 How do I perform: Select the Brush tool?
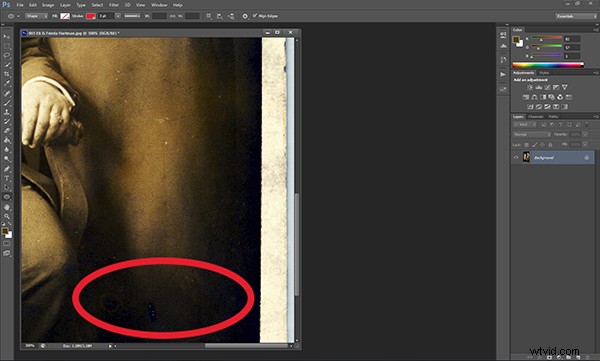tap(7, 103)
